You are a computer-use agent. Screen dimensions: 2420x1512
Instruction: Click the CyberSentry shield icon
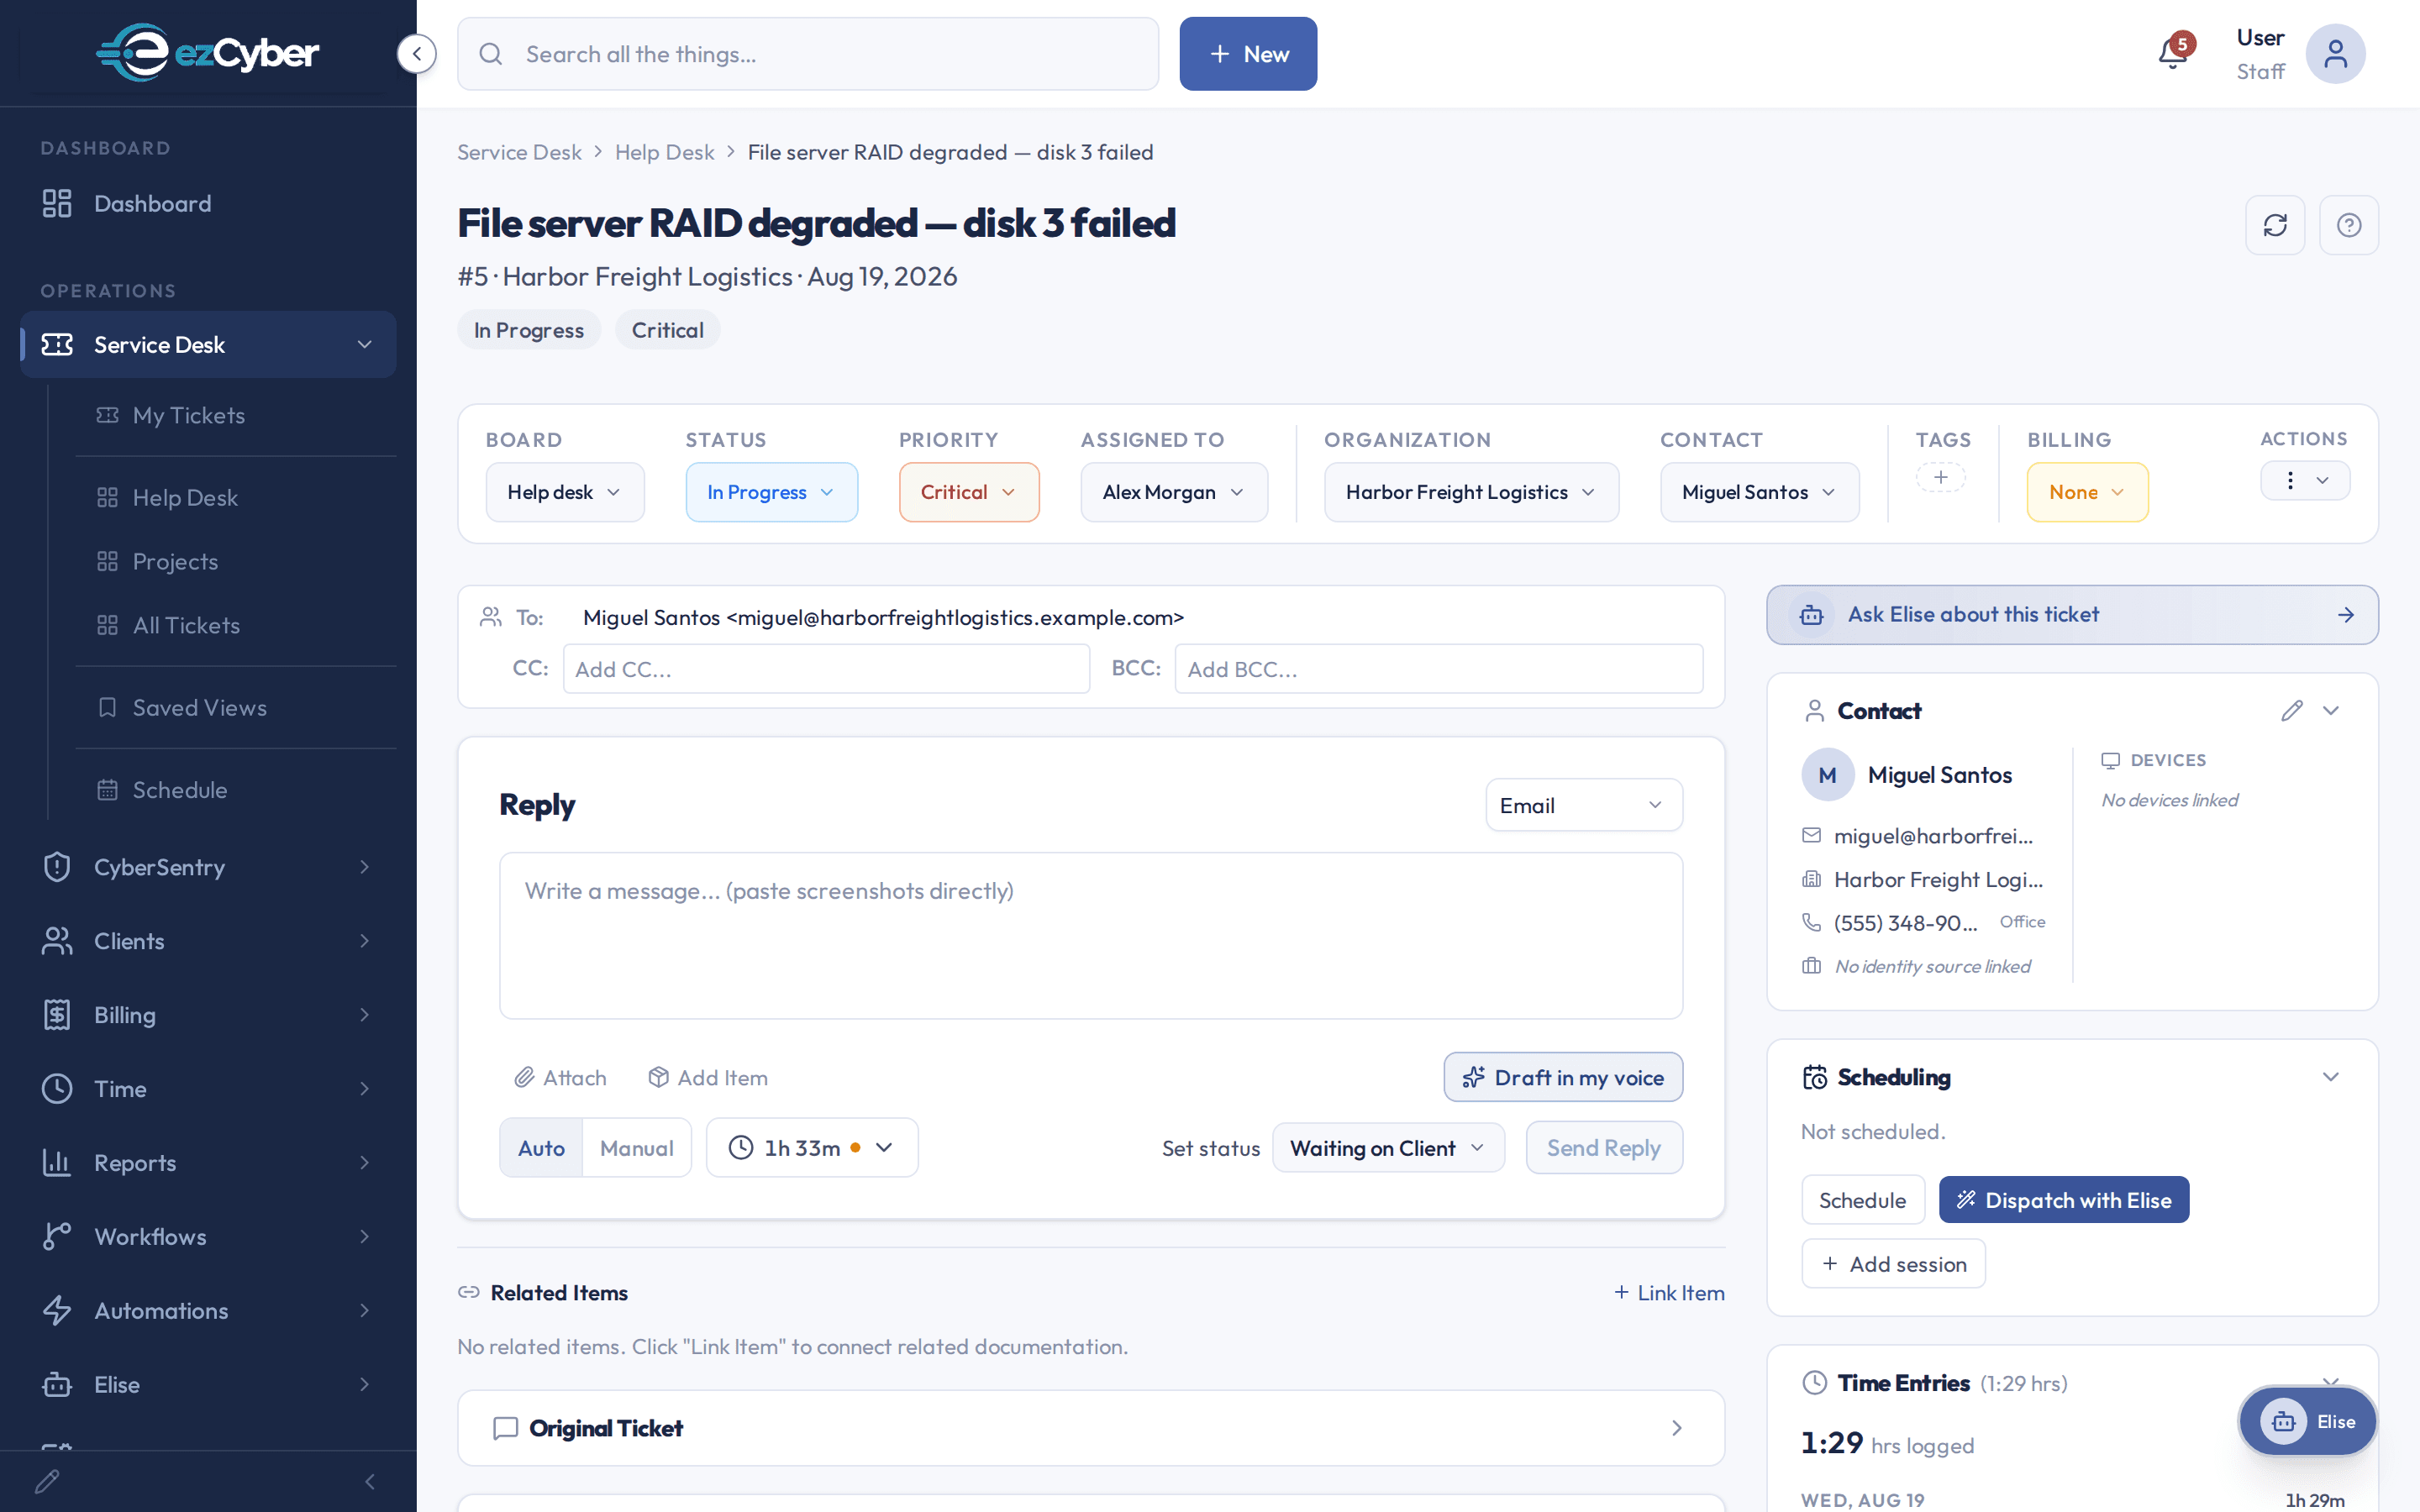coord(57,867)
